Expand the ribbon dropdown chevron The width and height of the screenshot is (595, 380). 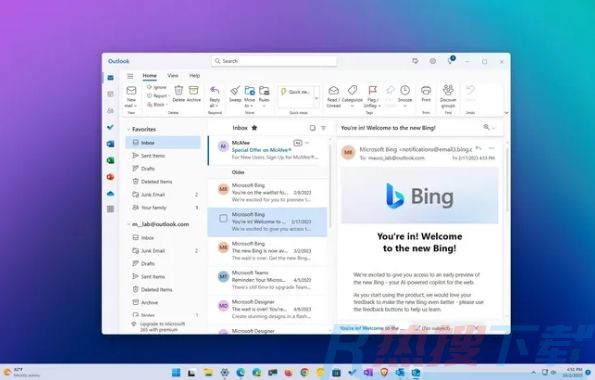coord(506,113)
